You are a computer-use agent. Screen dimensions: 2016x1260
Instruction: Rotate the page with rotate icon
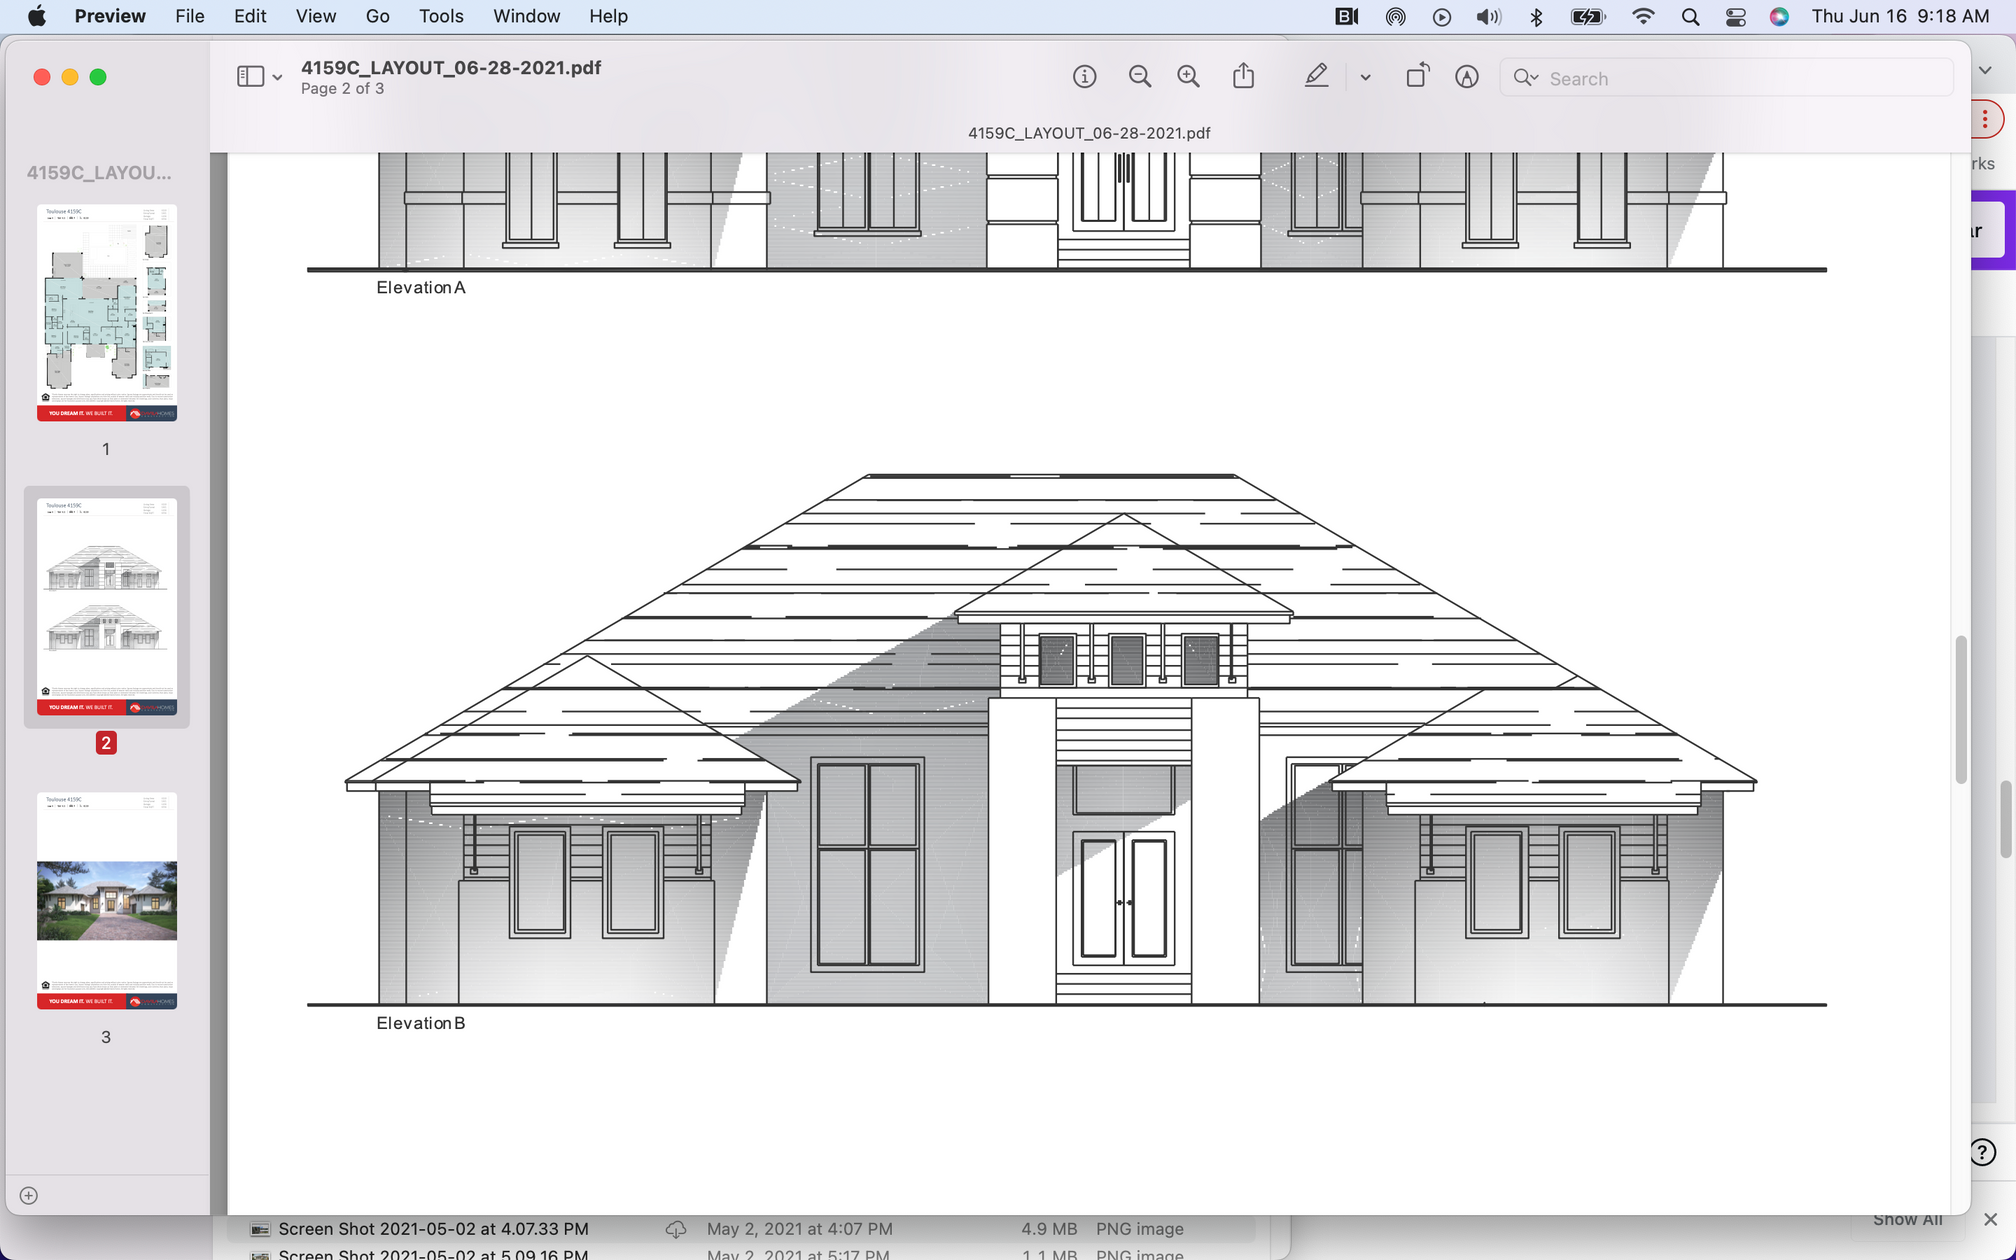1417,77
